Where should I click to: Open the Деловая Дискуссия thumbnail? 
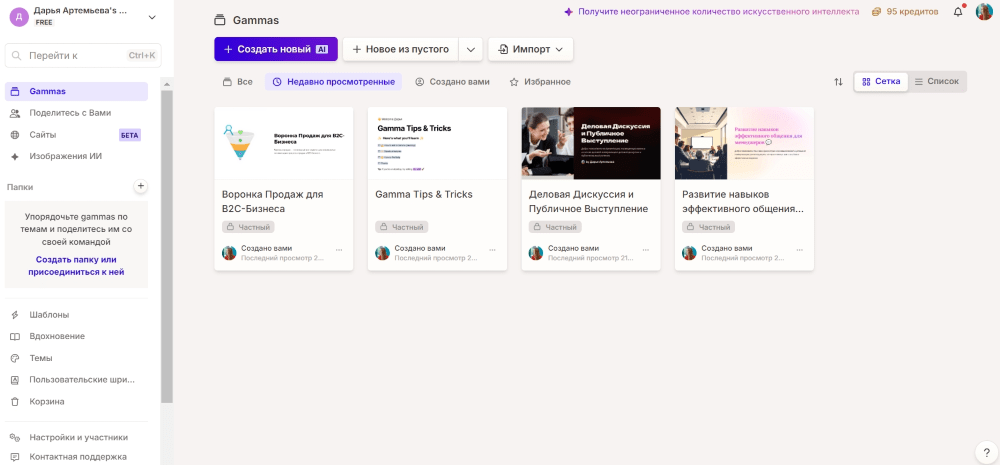(x=591, y=144)
